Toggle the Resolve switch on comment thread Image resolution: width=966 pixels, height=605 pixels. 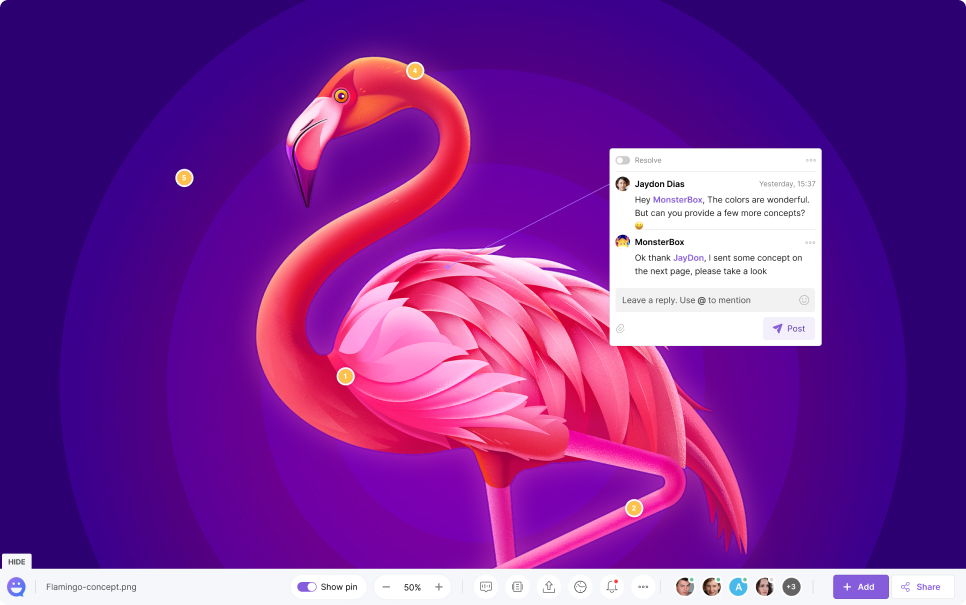(x=623, y=160)
